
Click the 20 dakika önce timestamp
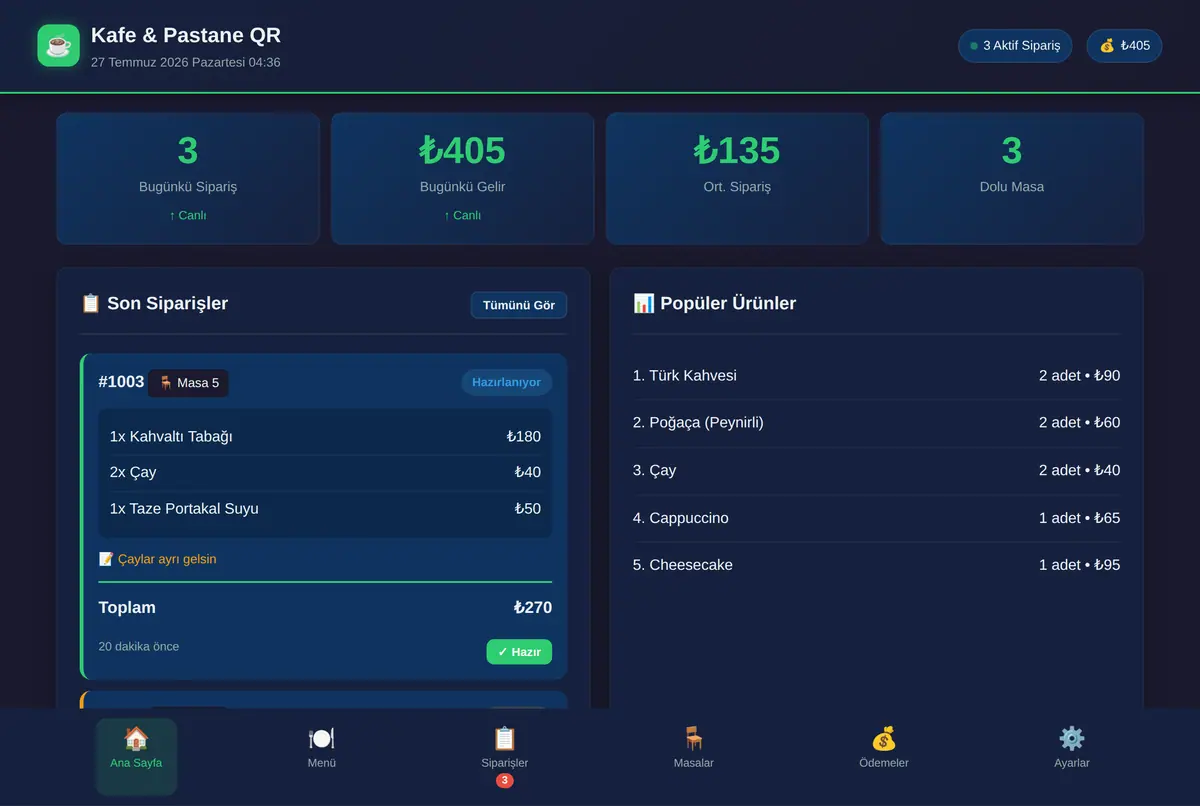(139, 646)
